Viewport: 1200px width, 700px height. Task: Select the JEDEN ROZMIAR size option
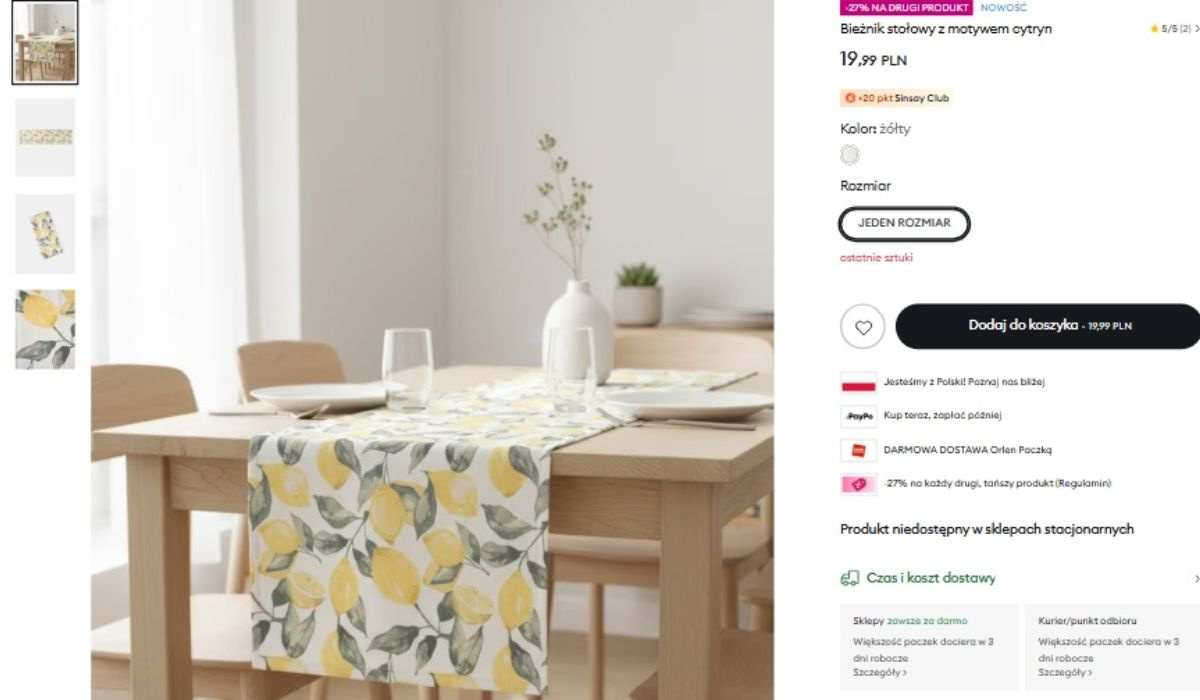(x=904, y=223)
